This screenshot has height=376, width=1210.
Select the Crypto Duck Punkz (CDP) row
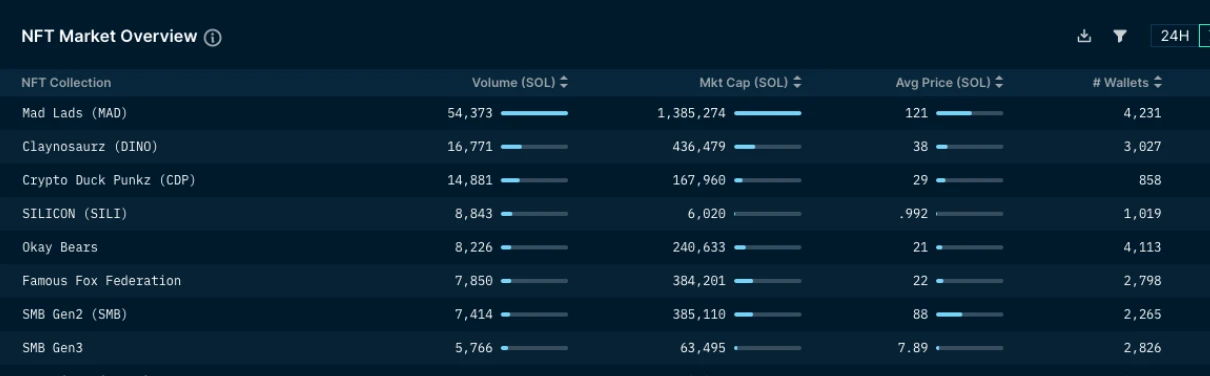click(605, 180)
